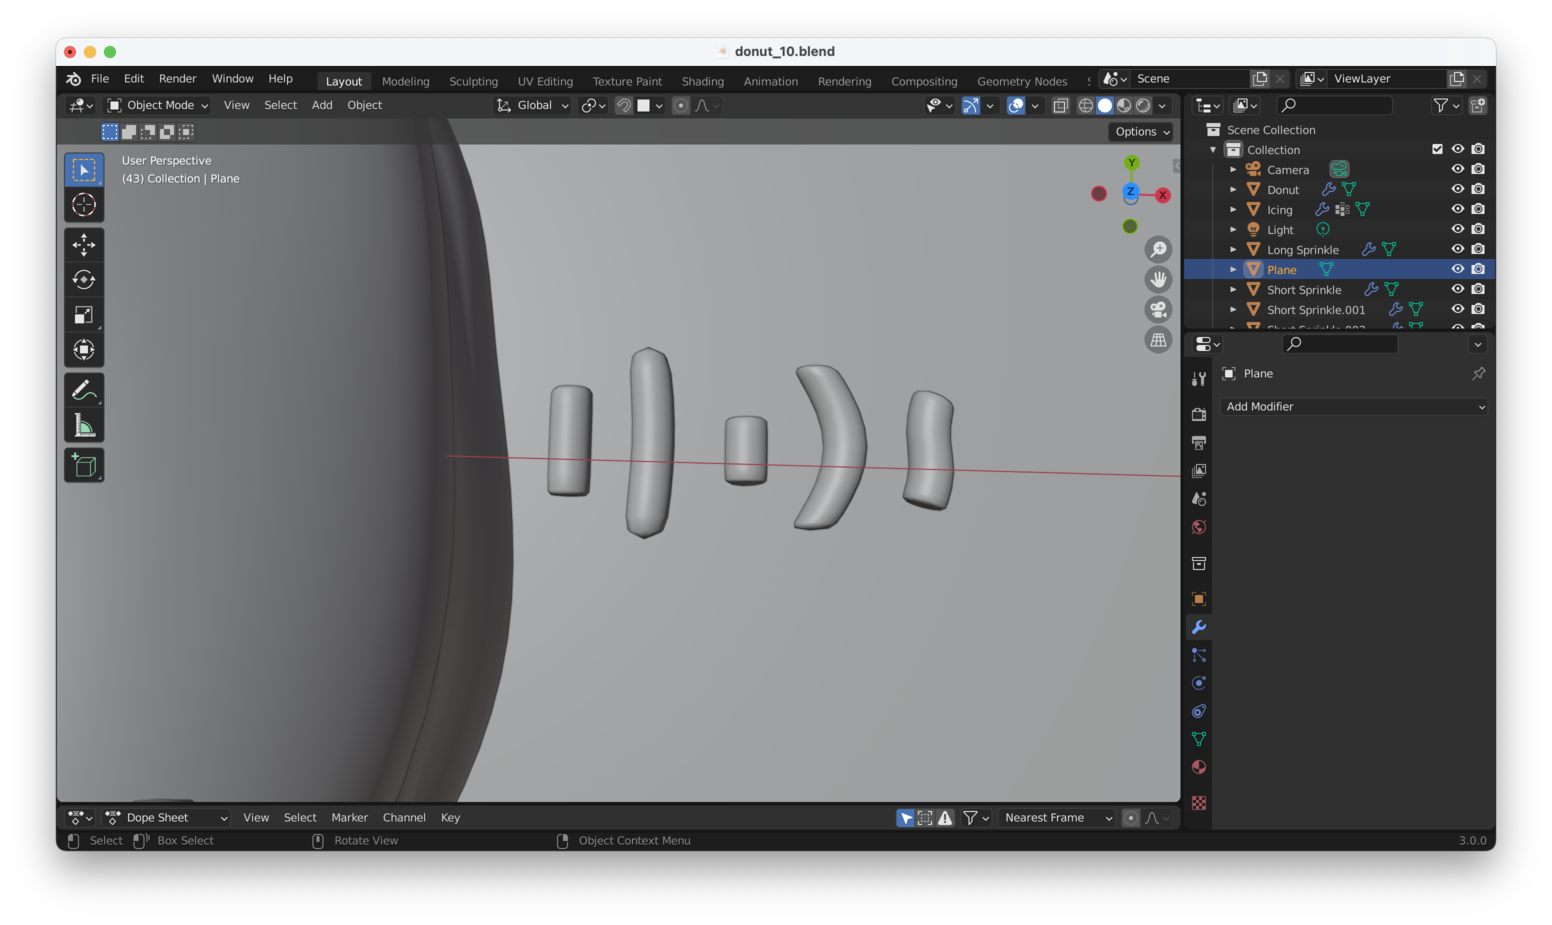Click the red X axis gizmo ball
This screenshot has width=1552, height=925.
1163,195
